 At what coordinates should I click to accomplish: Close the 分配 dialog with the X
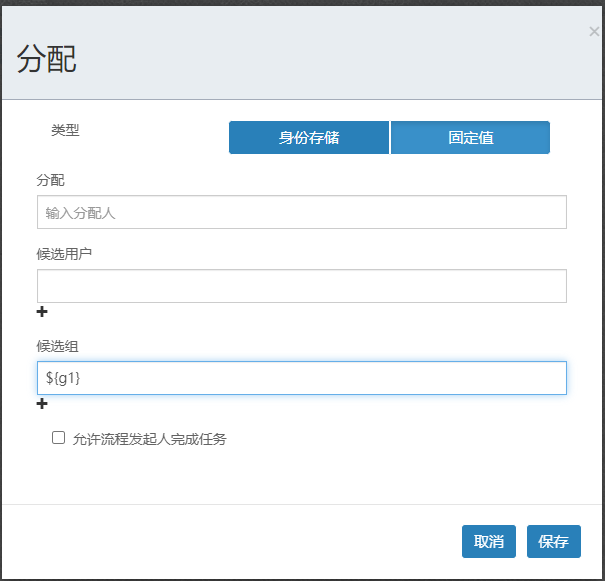coord(594,32)
